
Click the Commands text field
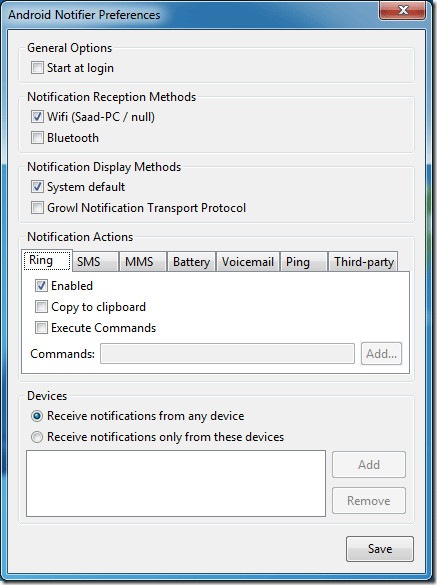tap(227, 353)
